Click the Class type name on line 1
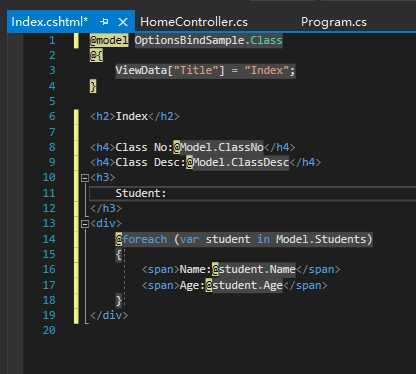Screen dimensions: 416x374 (266, 40)
